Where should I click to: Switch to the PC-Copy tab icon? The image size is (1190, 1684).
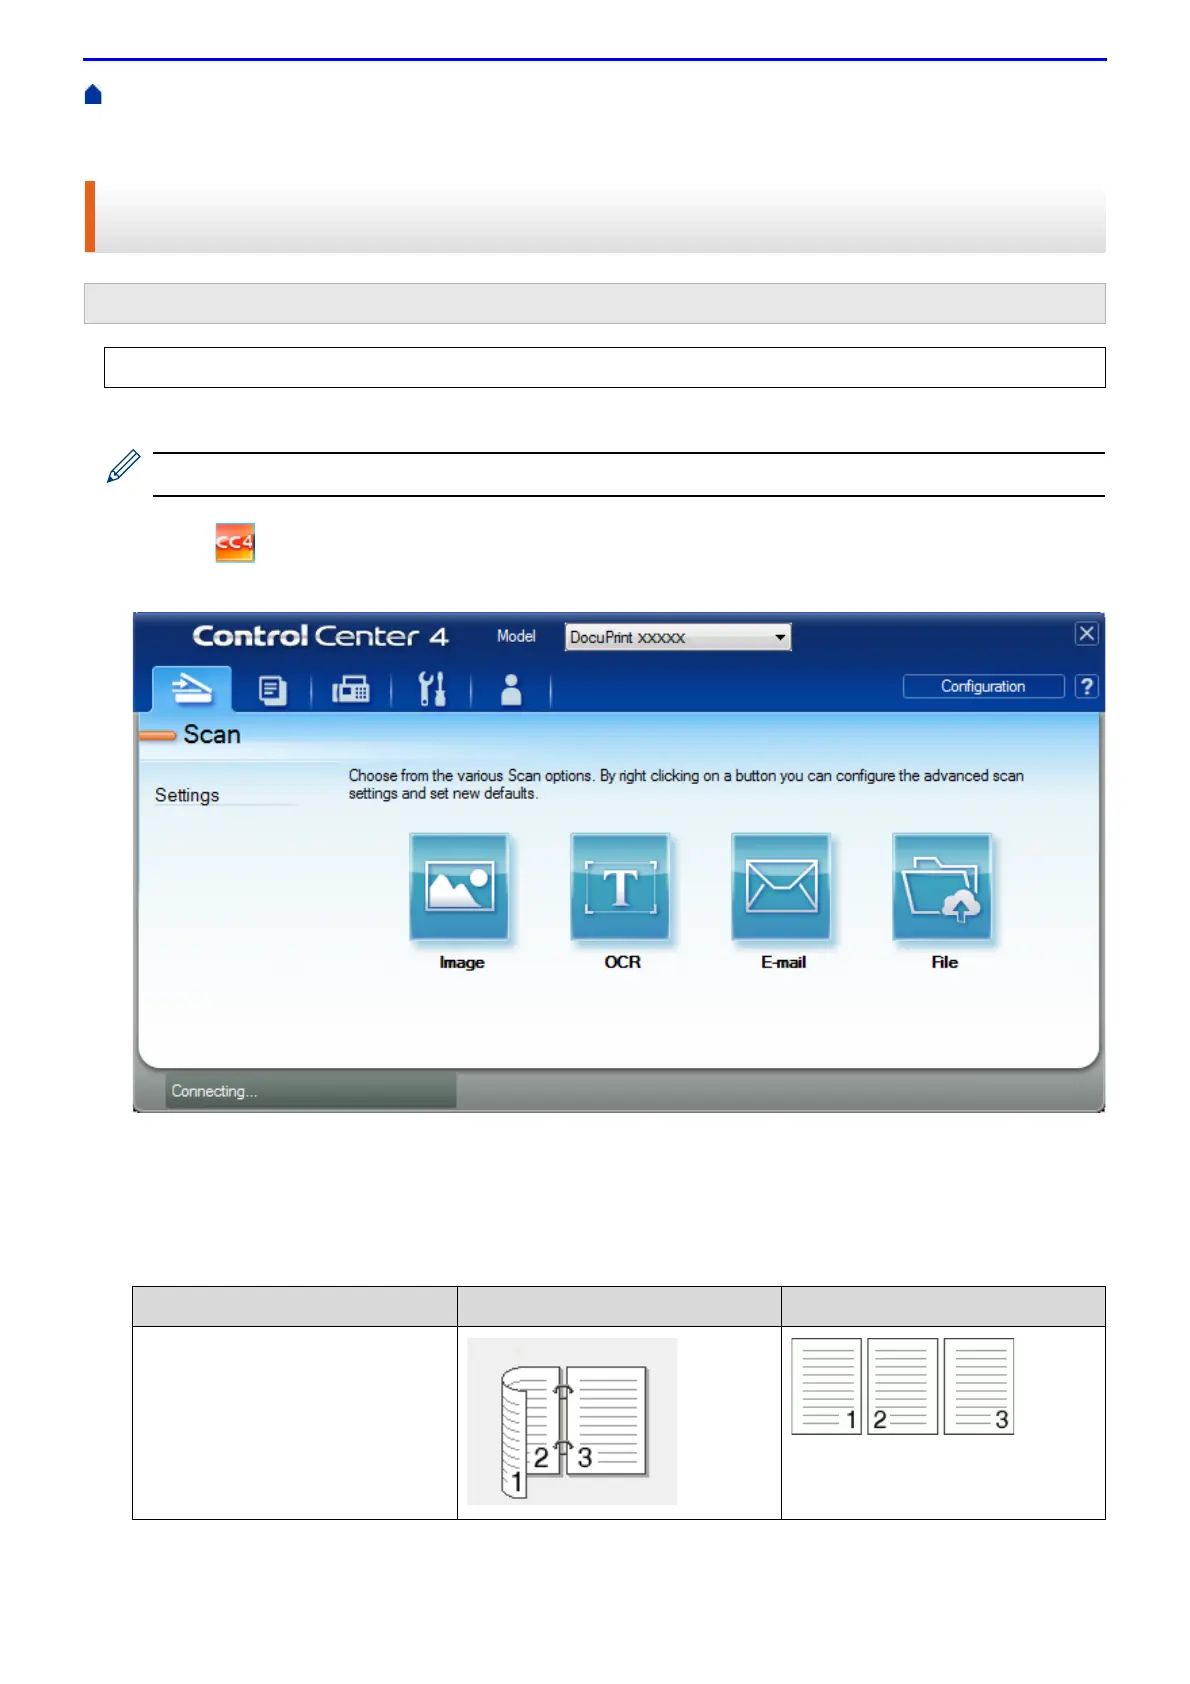pyautogui.click(x=272, y=690)
